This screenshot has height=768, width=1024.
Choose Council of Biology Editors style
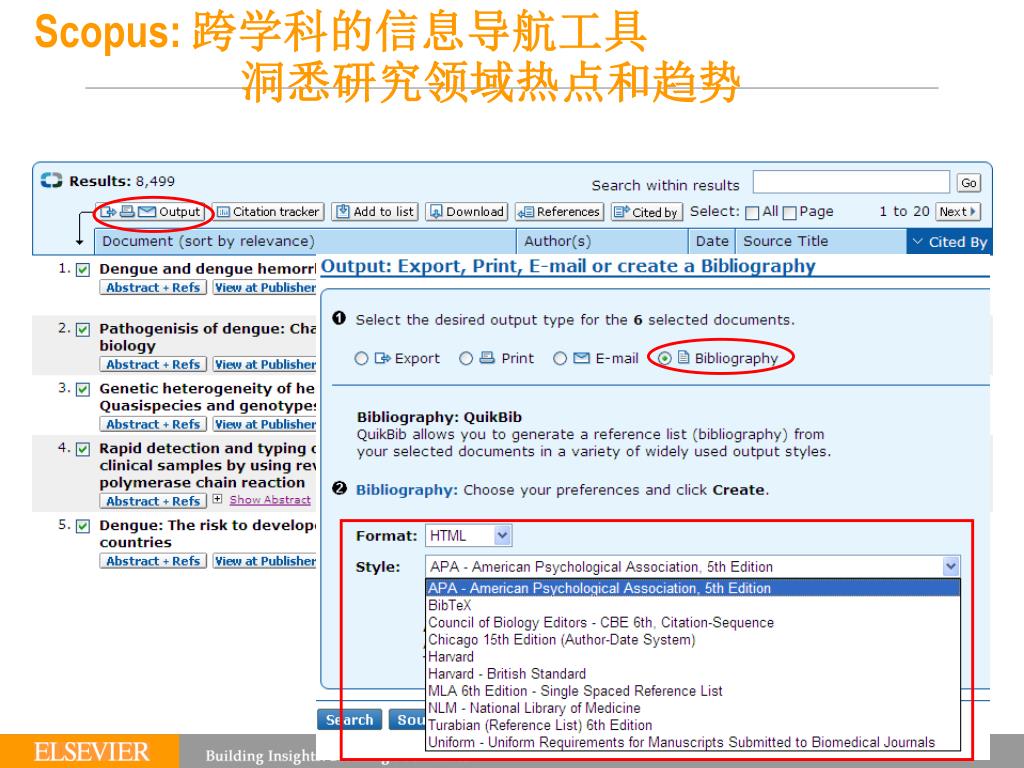(x=693, y=622)
